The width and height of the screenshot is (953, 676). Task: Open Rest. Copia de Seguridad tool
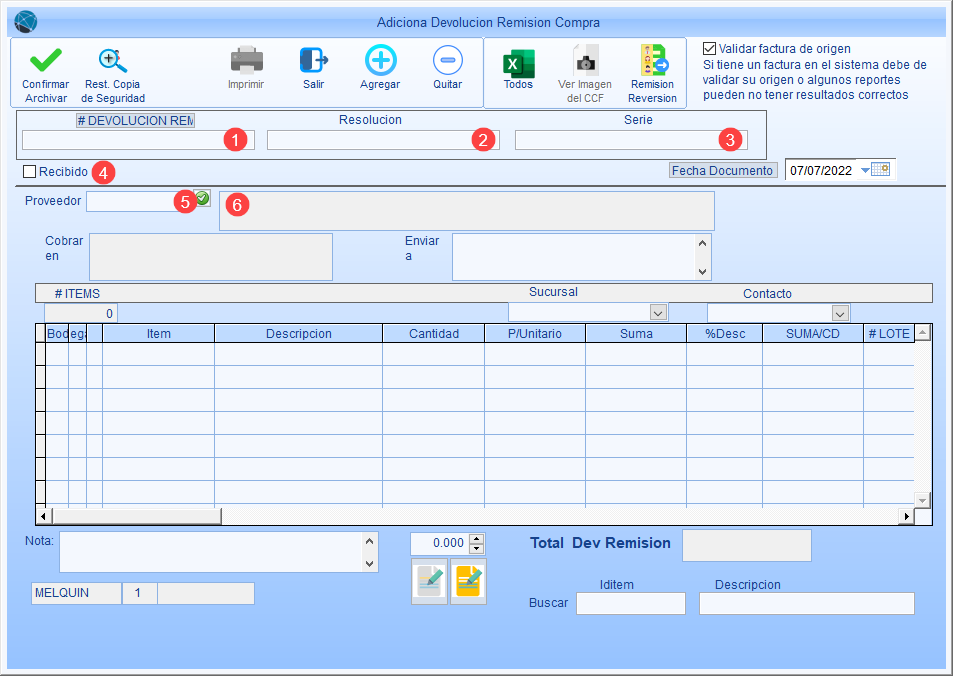point(113,60)
